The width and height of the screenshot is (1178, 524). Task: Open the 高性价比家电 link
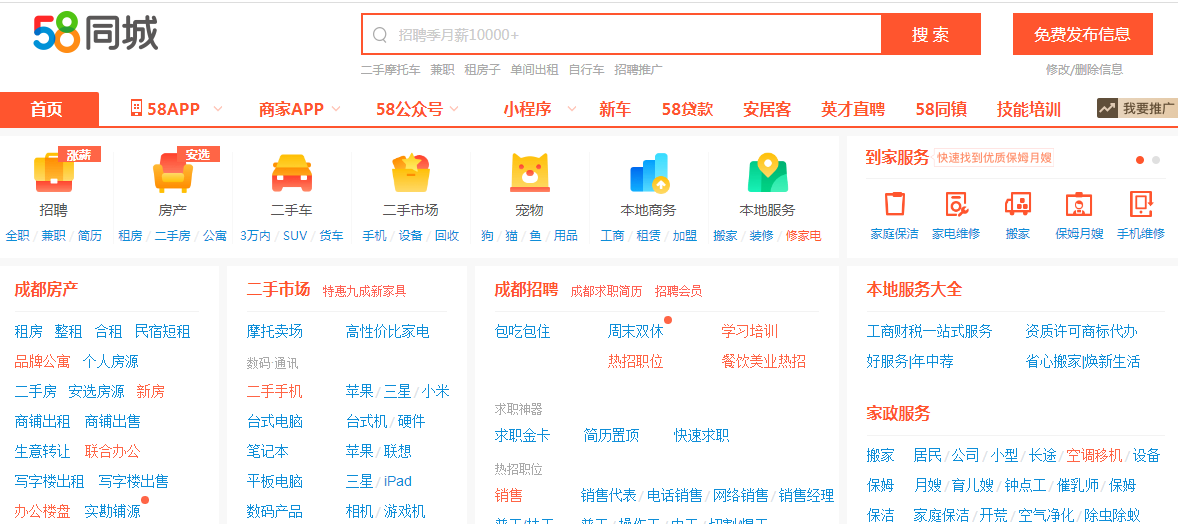click(x=388, y=332)
